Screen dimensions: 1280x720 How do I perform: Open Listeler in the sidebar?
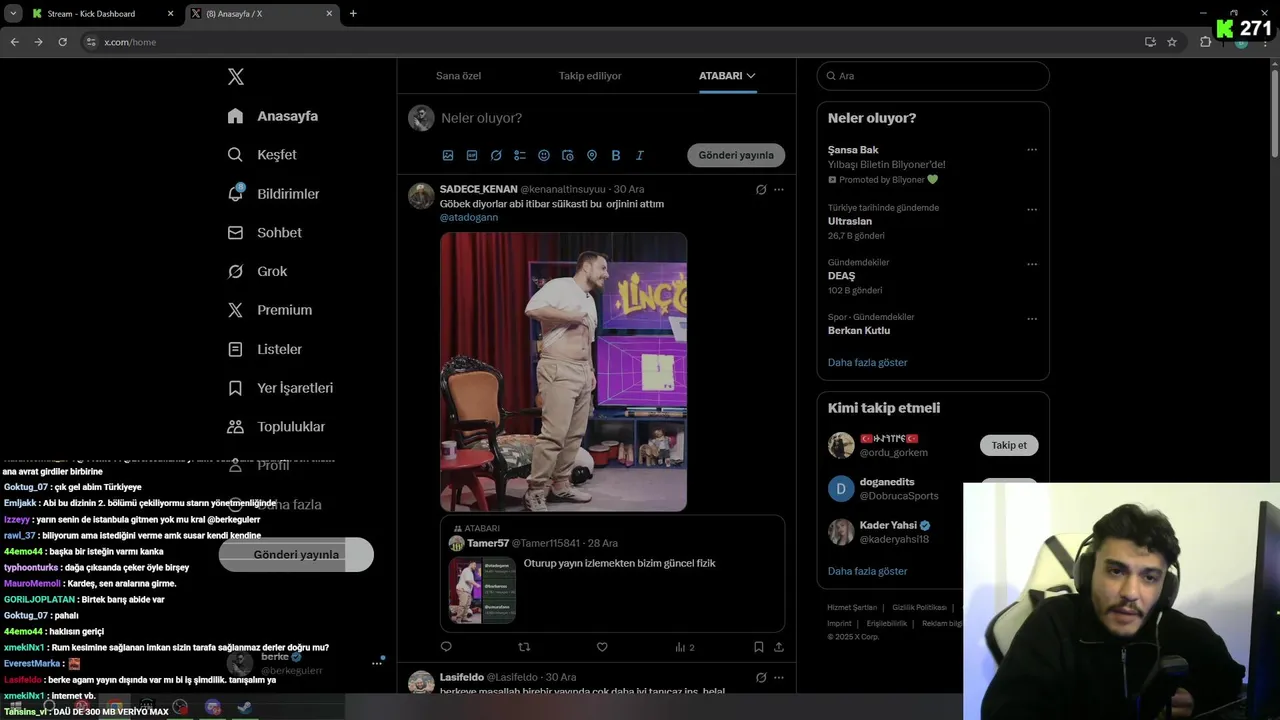click(264, 349)
